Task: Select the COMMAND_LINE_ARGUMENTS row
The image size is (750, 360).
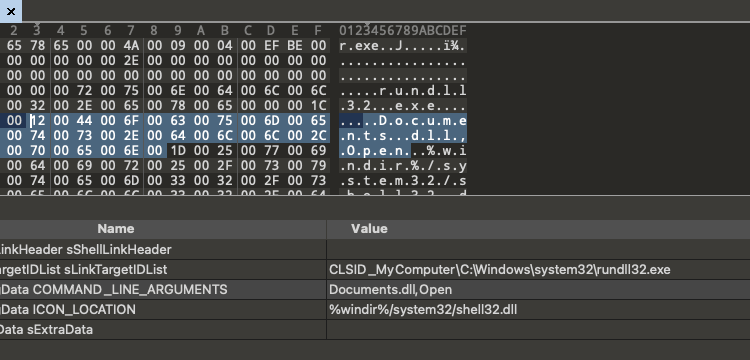Action: [x=375, y=290]
